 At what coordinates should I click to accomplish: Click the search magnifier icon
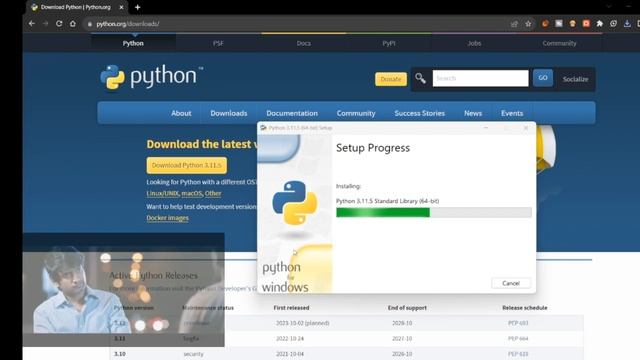tap(420, 78)
